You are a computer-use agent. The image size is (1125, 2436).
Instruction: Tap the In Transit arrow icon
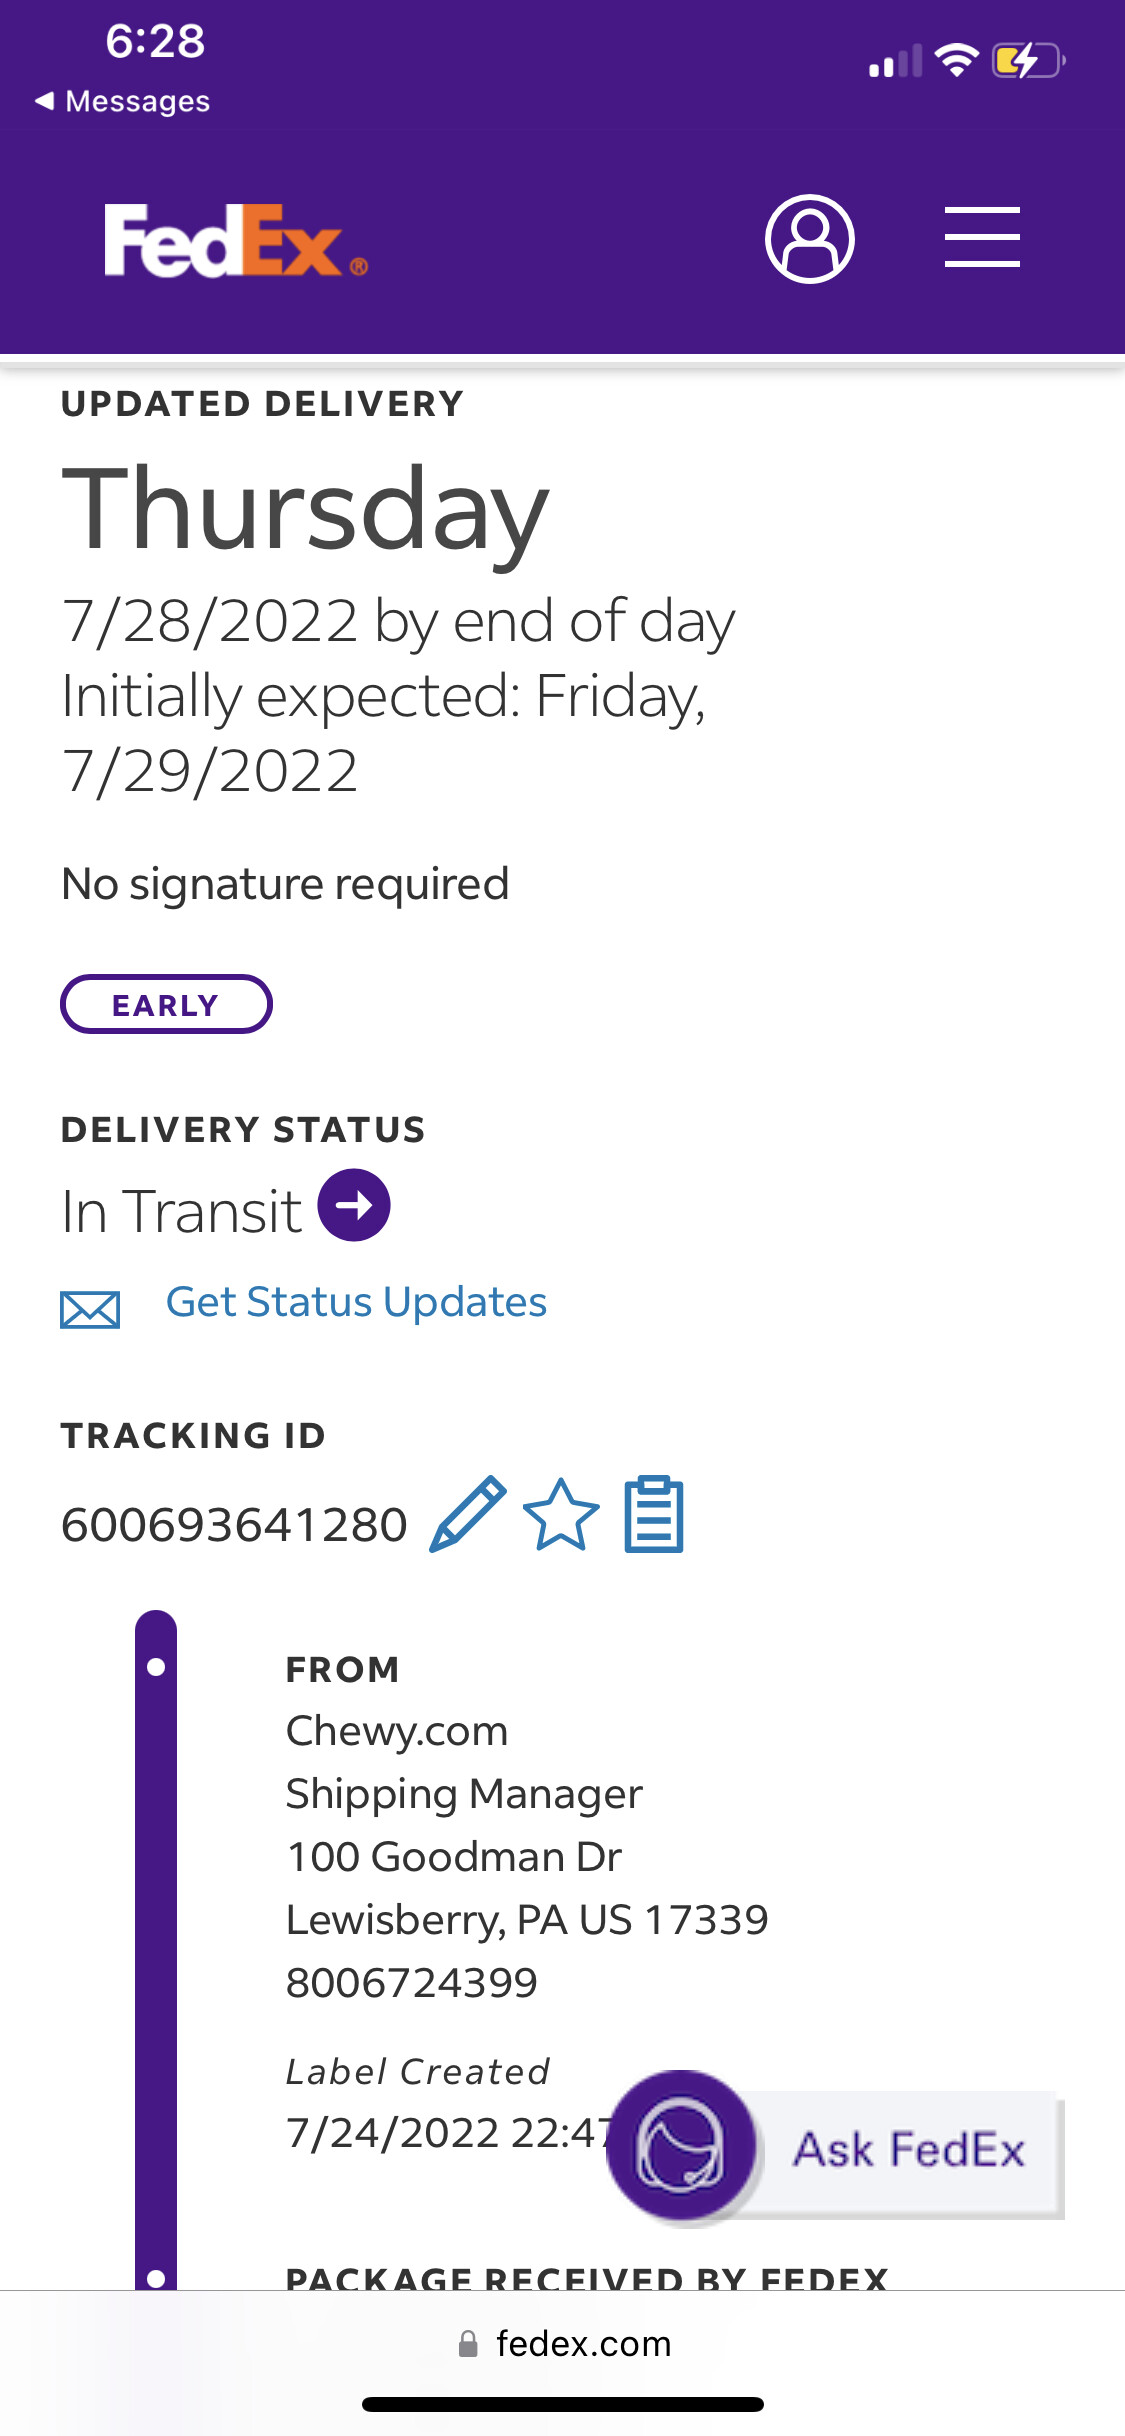(x=354, y=1206)
